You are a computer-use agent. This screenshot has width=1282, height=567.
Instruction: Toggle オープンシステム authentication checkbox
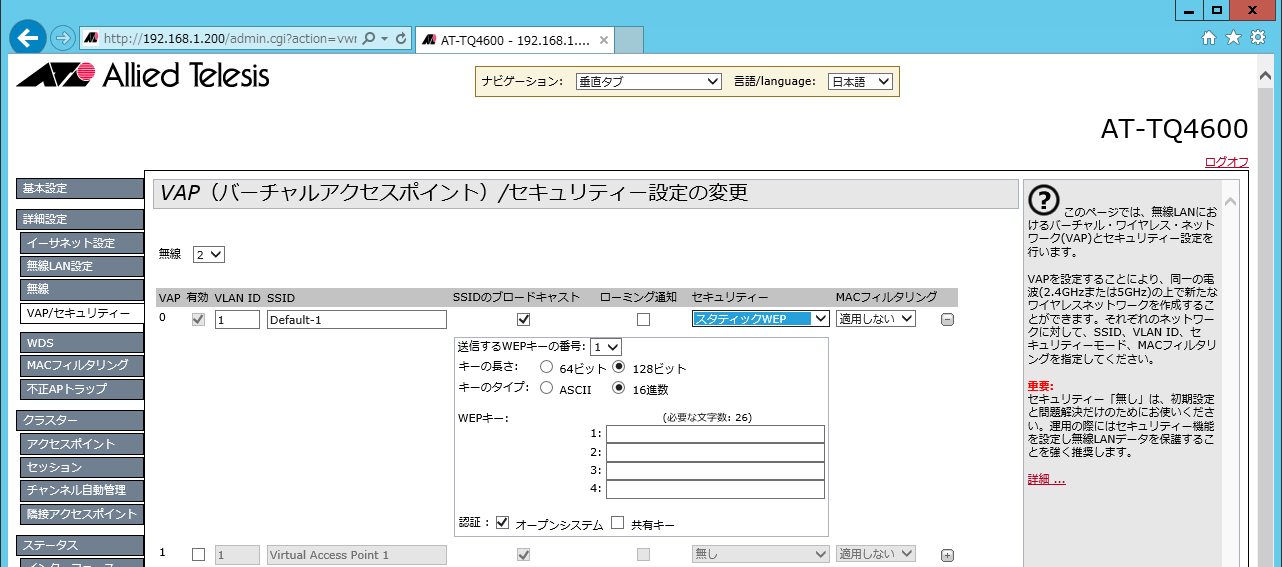point(502,523)
